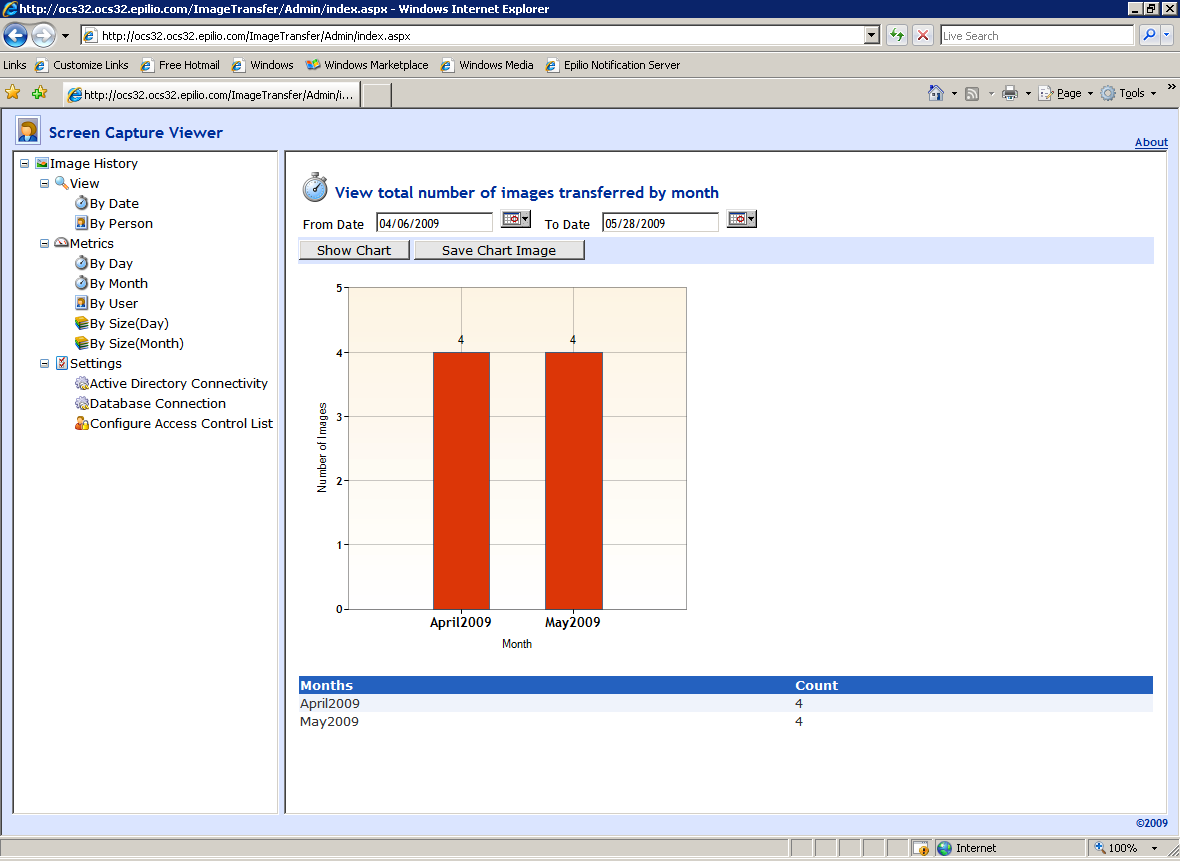The width and height of the screenshot is (1180, 861).
Task: Click the April2009 red chart bar
Action: tap(461, 480)
